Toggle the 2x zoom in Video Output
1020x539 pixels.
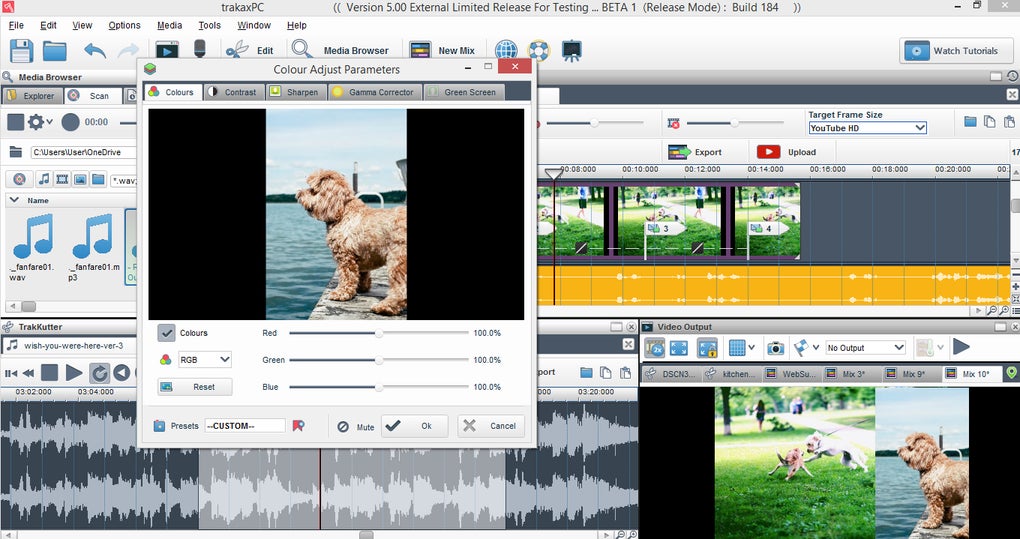pyautogui.click(x=654, y=348)
